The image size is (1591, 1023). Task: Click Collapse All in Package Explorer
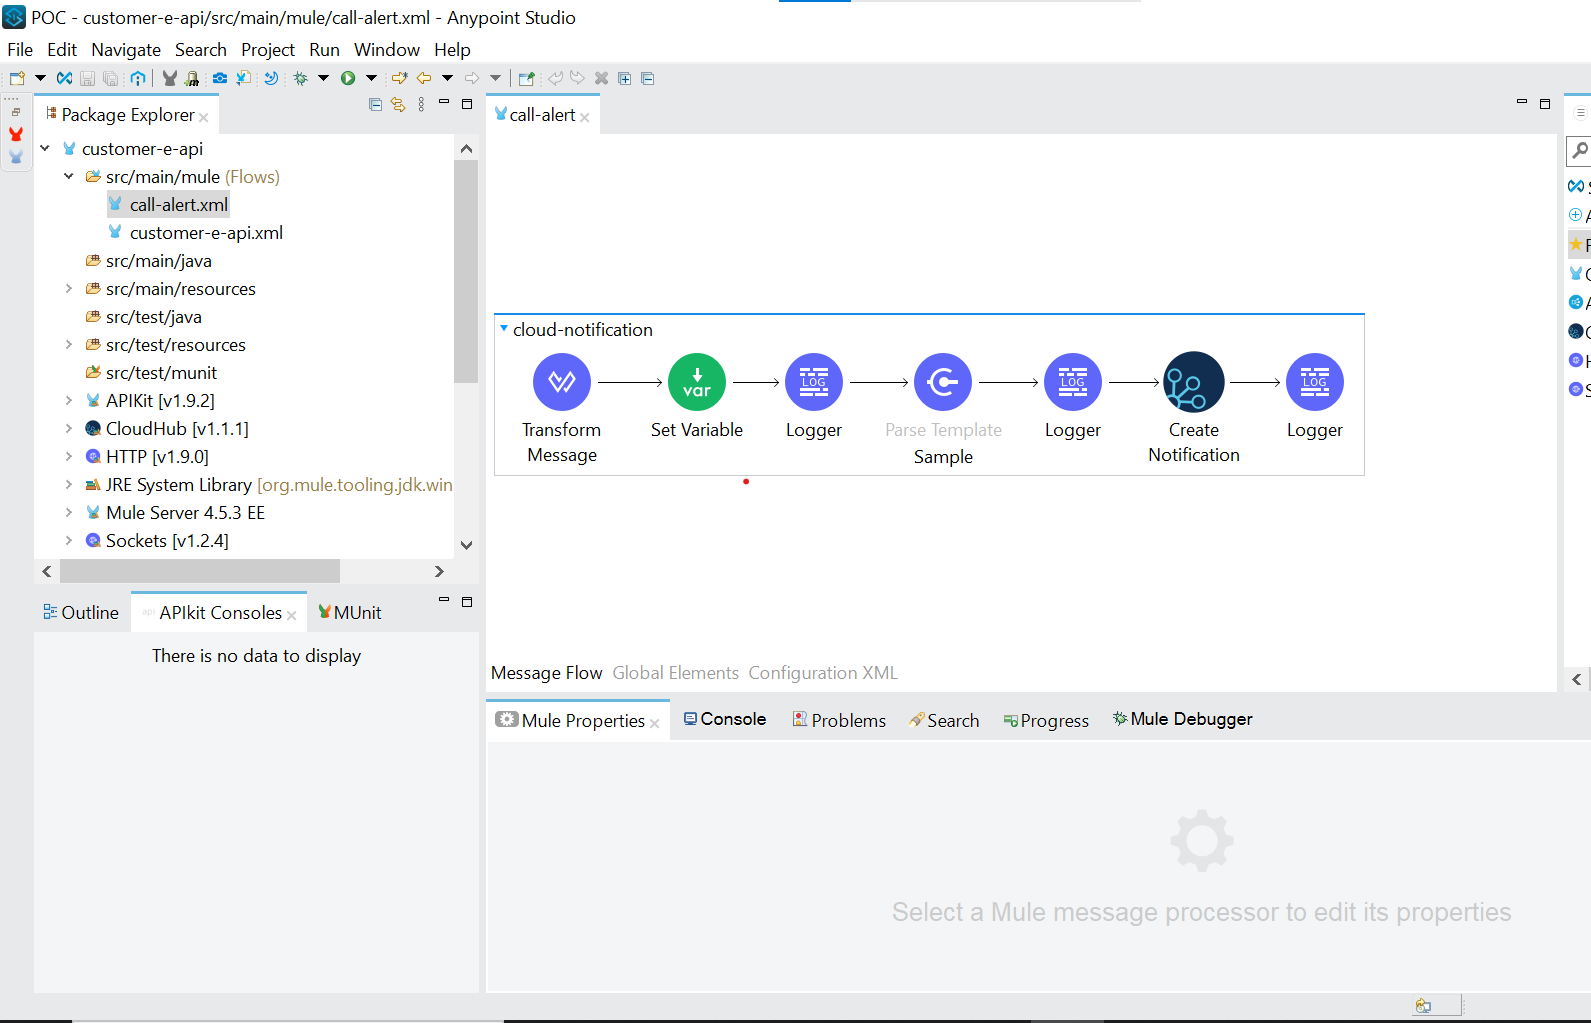[375, 104]
